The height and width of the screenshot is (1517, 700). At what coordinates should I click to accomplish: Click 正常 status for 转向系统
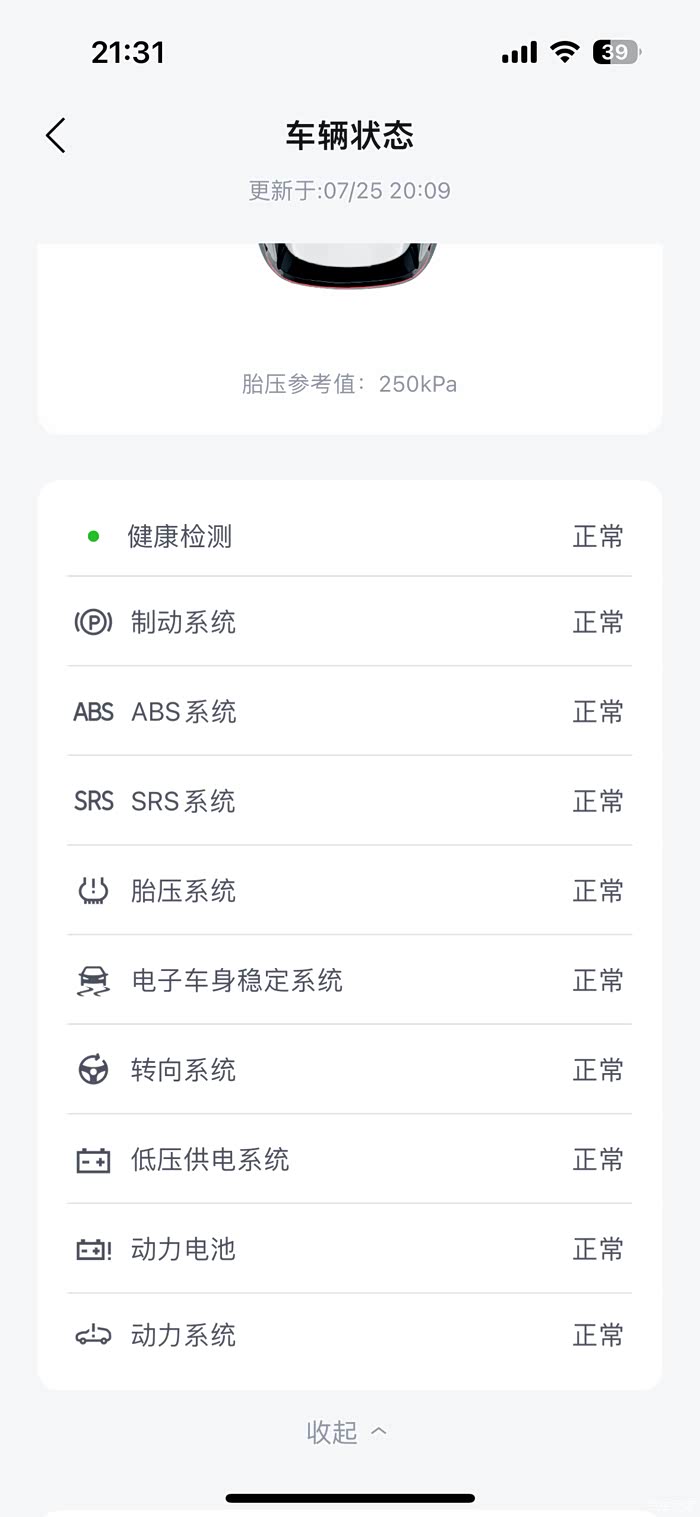click(x=598, y=1070)
